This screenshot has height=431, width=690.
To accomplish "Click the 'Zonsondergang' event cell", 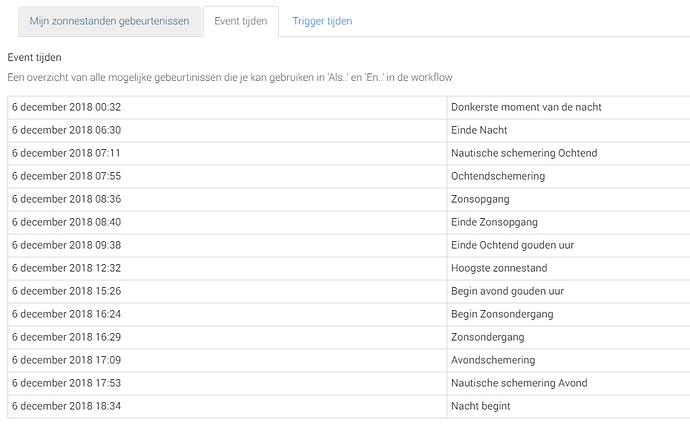I will (x=489, y=337).
